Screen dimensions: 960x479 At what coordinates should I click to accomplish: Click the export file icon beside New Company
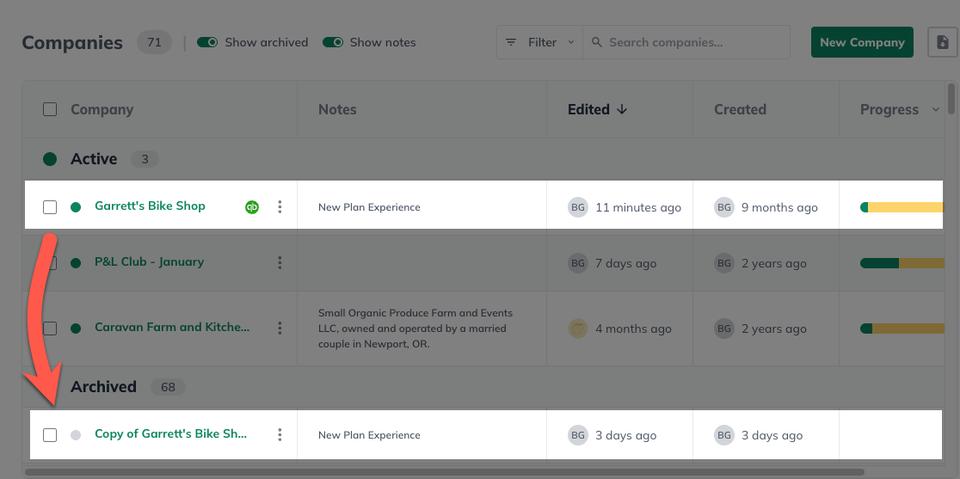pyautogui.click(x=942, y=42)
